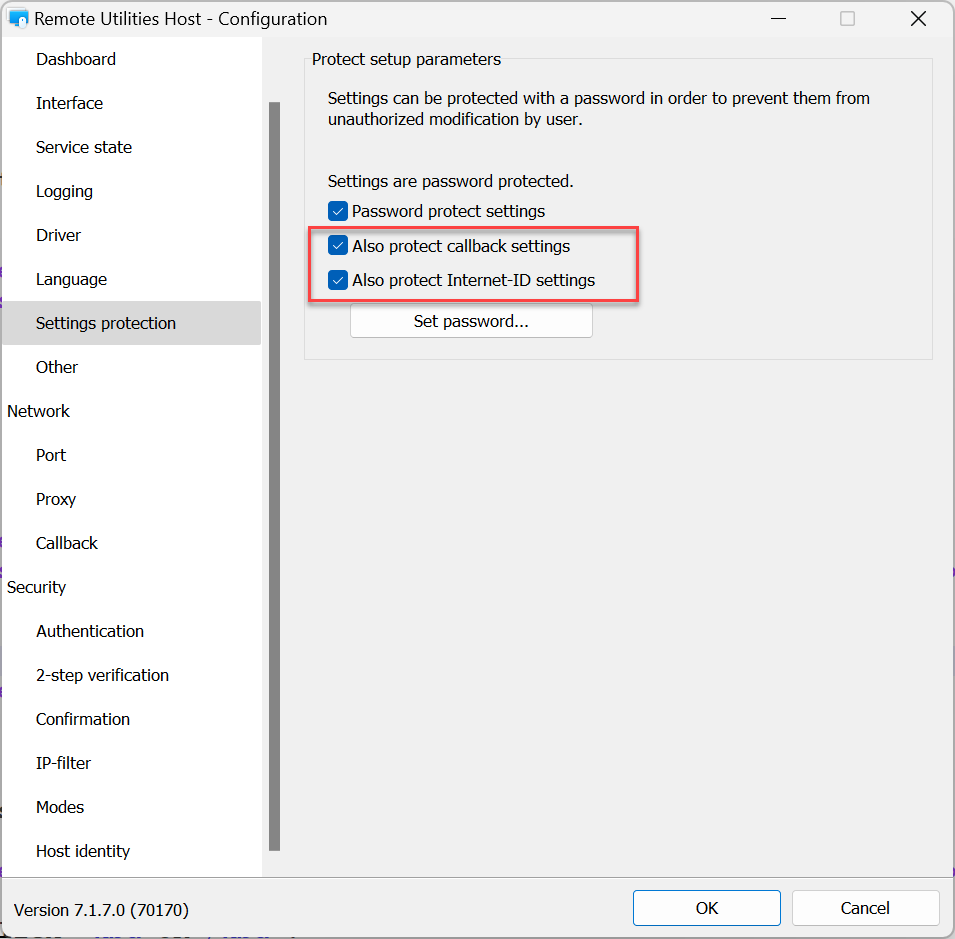Viewport: 955px width, 939px height.
Task: Select Proxy under Network
Action: point(56,499)
